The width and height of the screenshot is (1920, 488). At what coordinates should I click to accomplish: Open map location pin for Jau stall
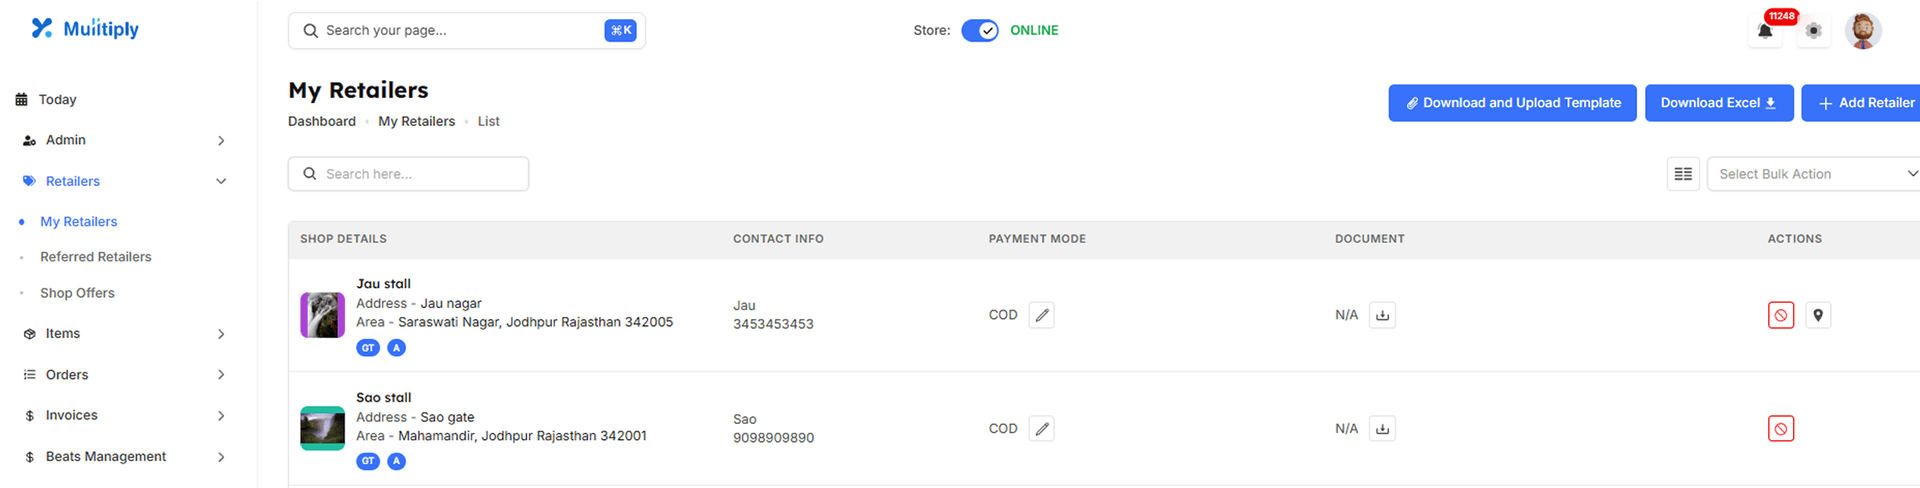click(x=1818, y=315)
